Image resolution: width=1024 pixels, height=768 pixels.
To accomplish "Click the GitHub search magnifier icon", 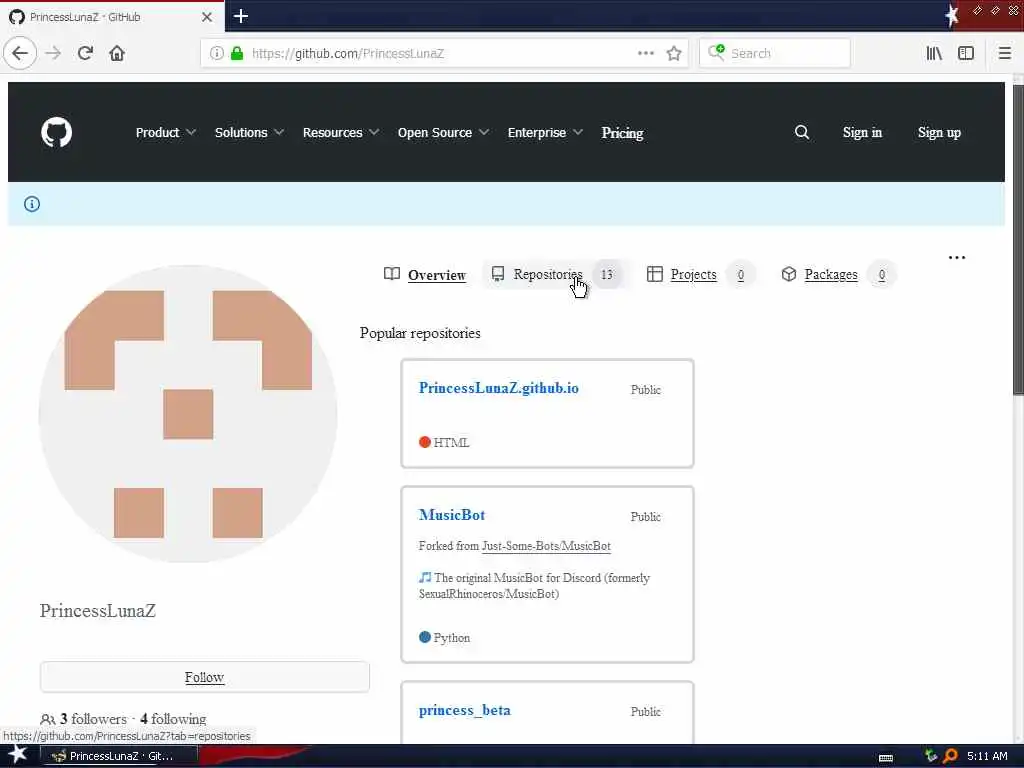I will (802, 133).
